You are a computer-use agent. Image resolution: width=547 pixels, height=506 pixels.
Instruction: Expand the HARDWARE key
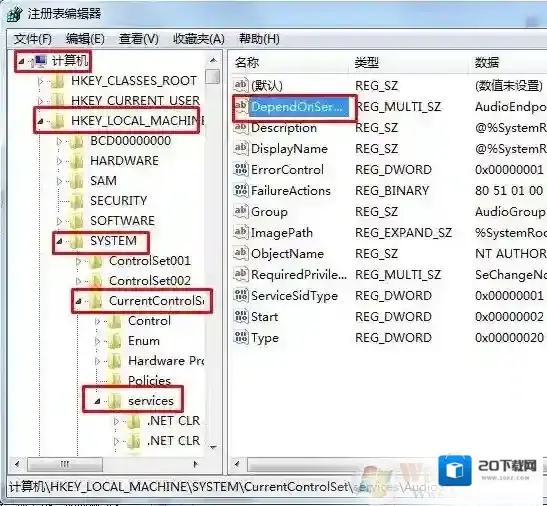(x=59, y=161)
